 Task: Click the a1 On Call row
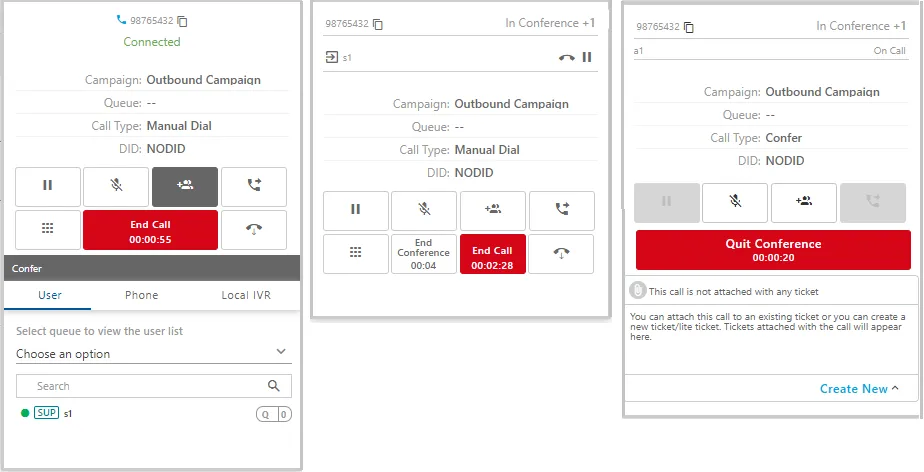click(x=770, y=51)
